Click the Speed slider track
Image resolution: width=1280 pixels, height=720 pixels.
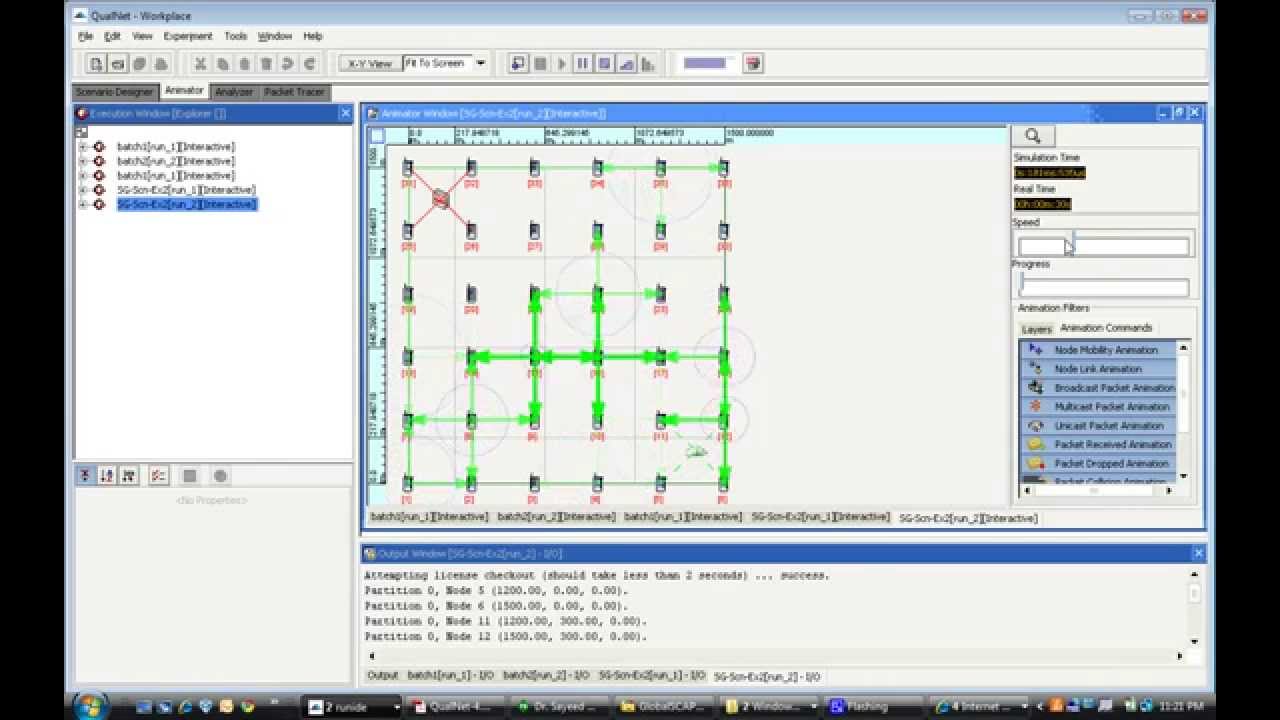point(1103,246)
